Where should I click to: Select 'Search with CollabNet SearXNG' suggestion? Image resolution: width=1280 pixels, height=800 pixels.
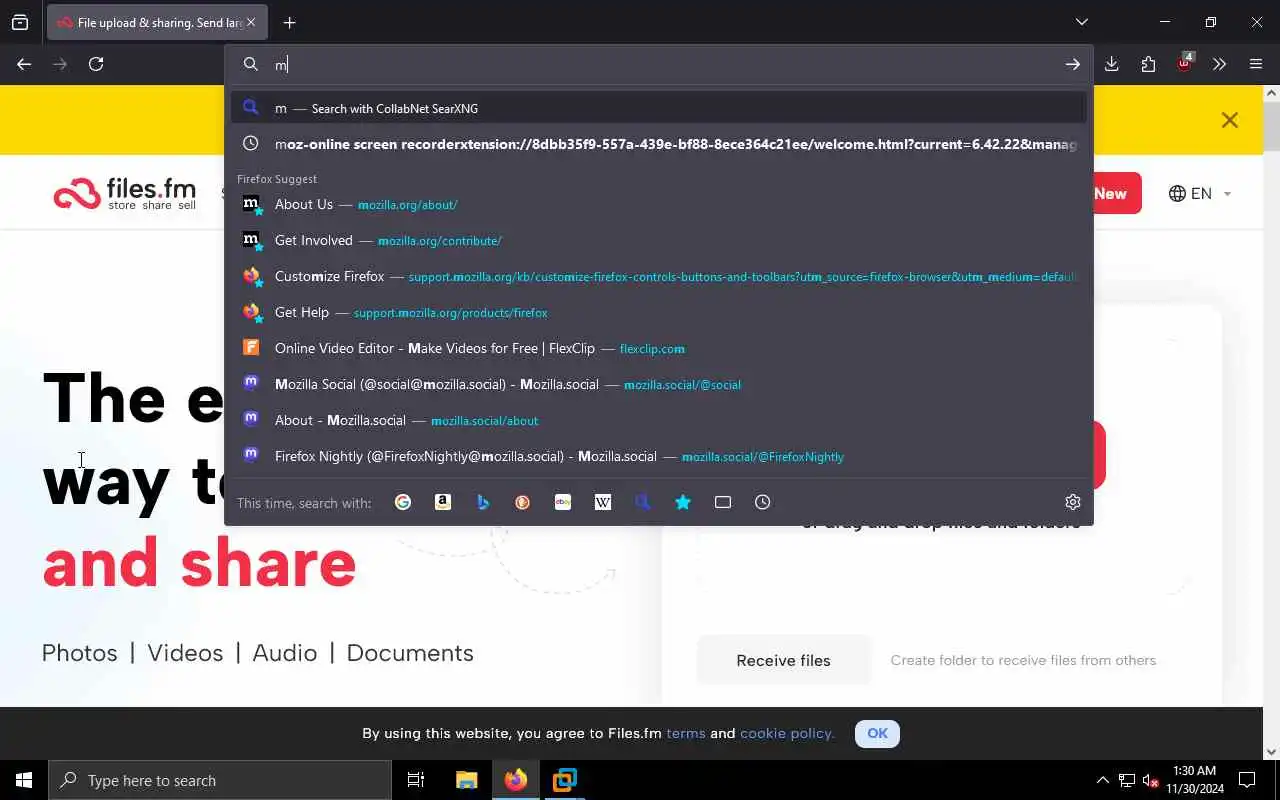[x=659, y=108]
